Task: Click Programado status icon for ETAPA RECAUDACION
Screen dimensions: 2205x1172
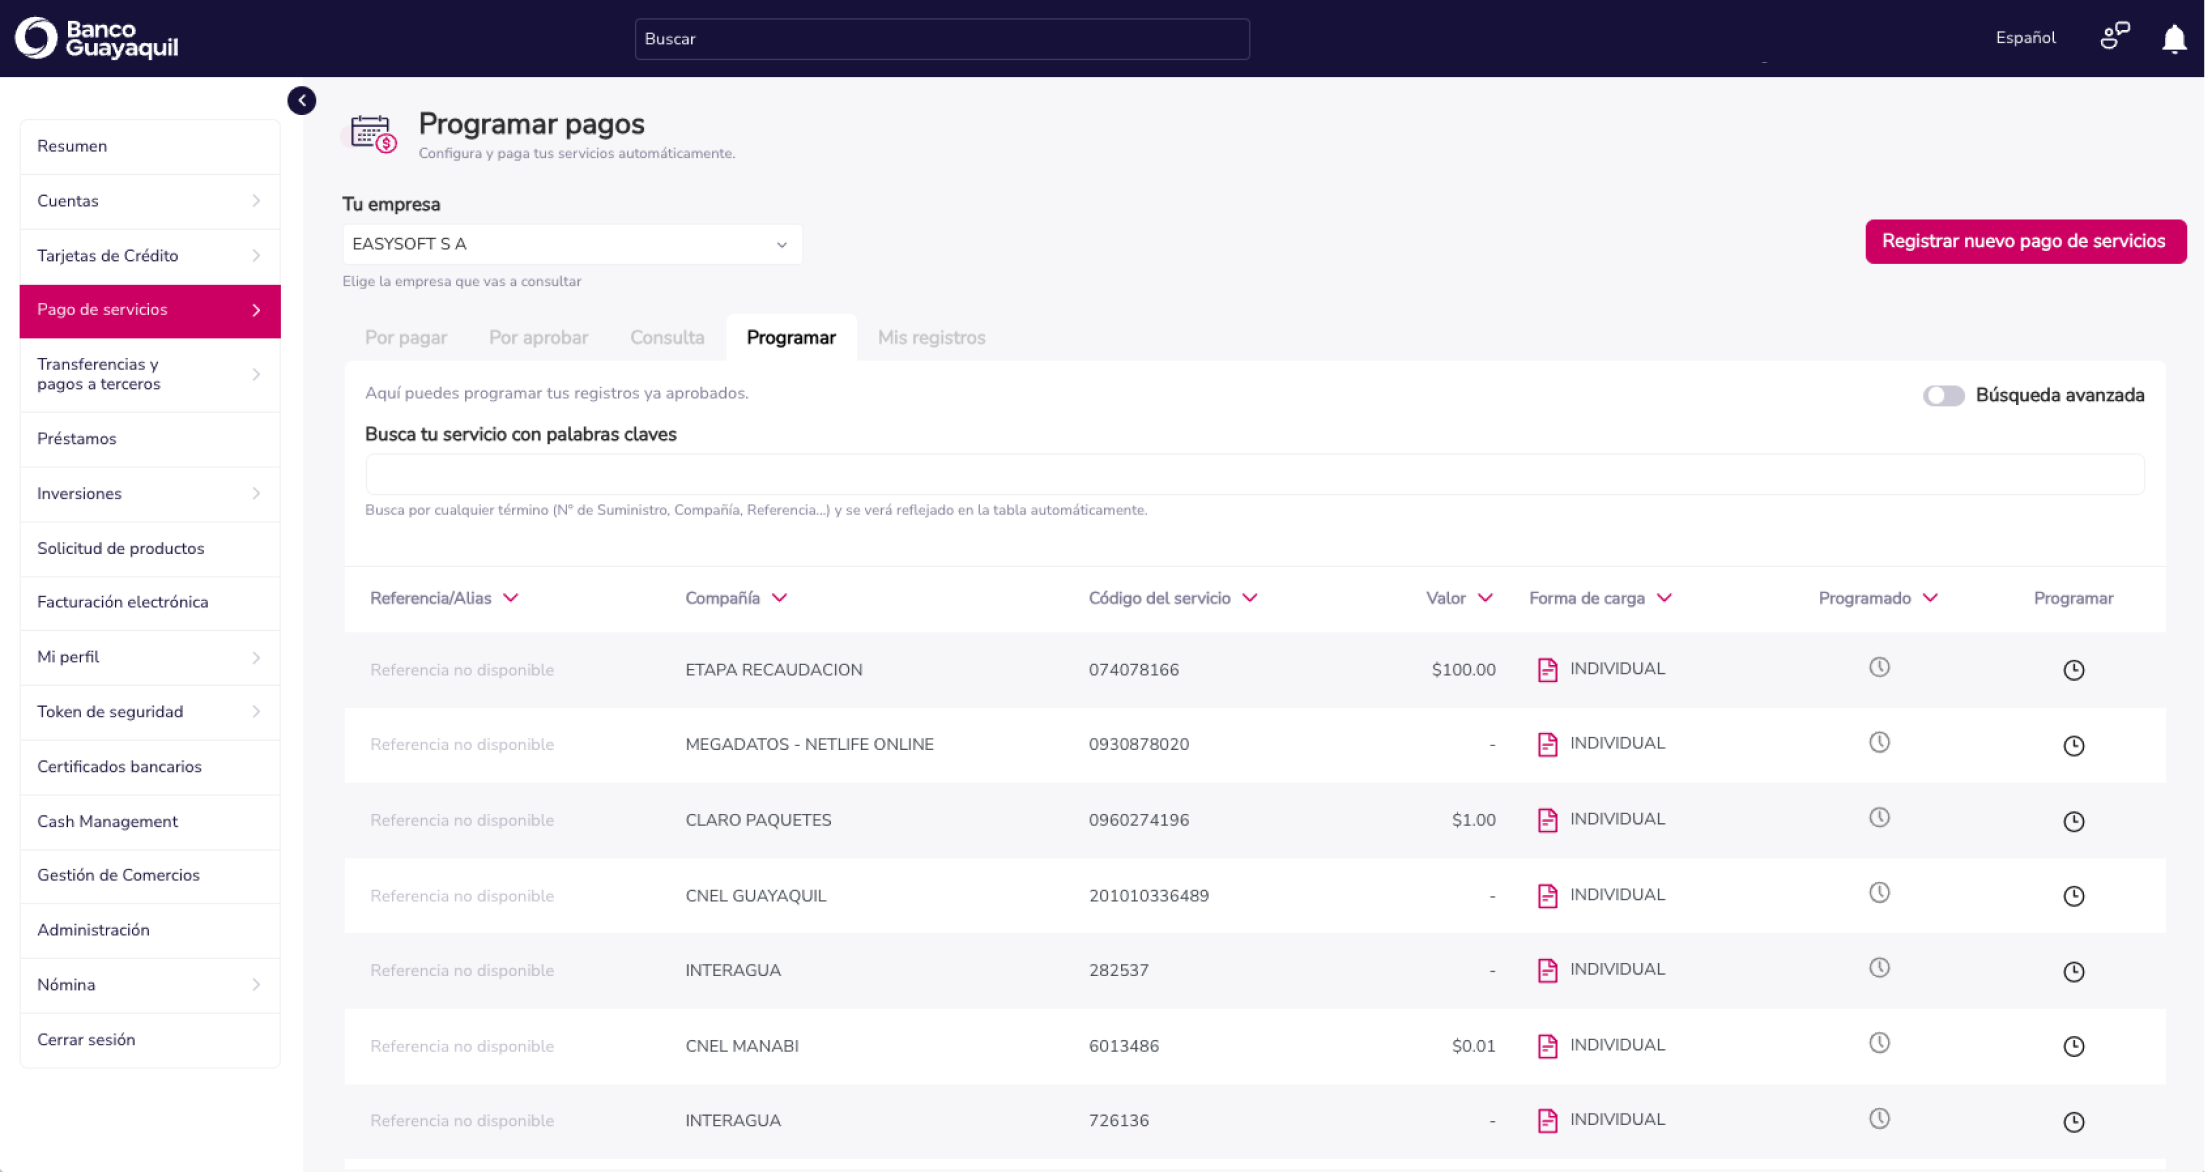Action: pos(1879,667)
